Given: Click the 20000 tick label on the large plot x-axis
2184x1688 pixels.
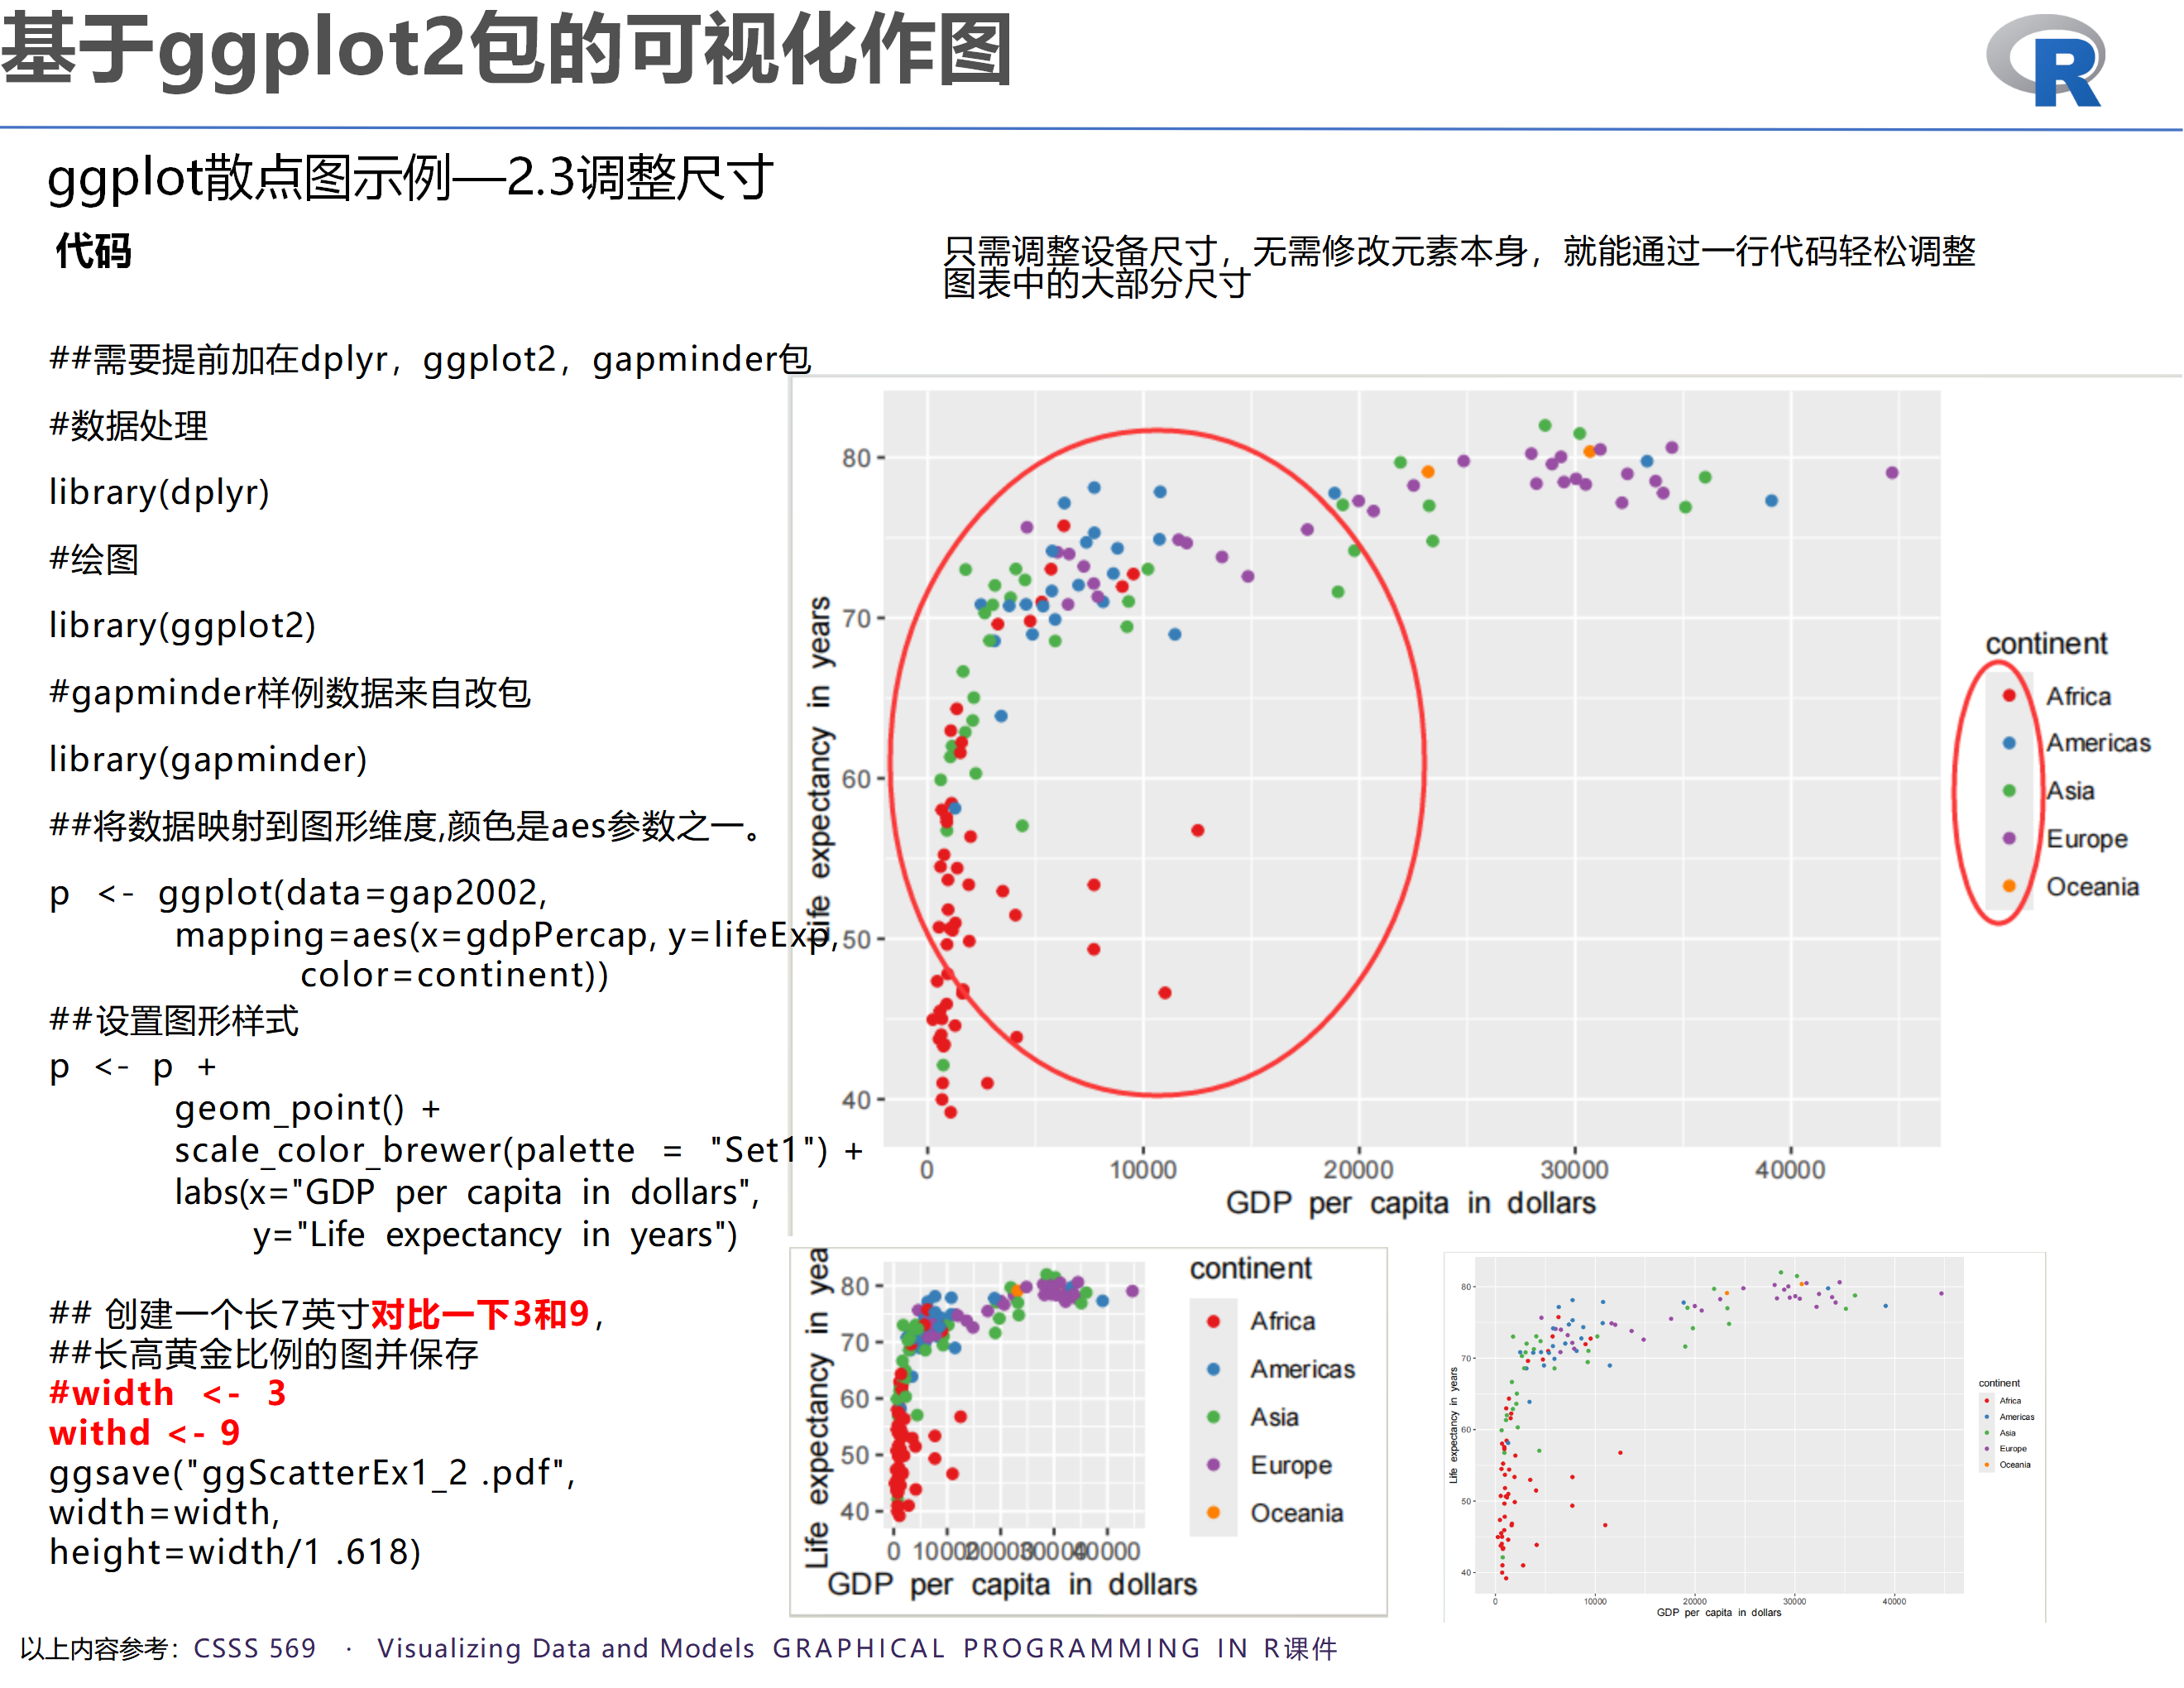Looking at the screenshot, I should [1358, 1169].
